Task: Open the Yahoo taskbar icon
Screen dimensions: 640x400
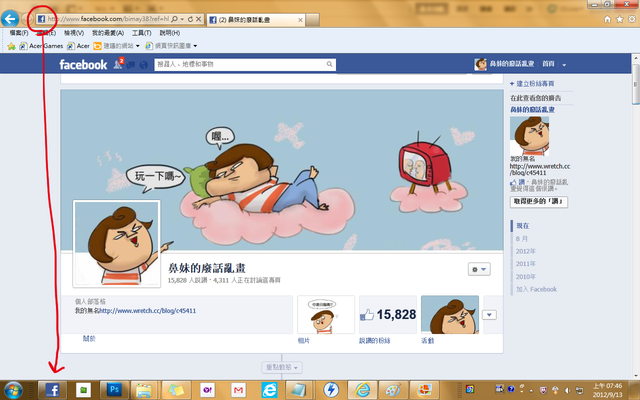Action: click(207, 390)
